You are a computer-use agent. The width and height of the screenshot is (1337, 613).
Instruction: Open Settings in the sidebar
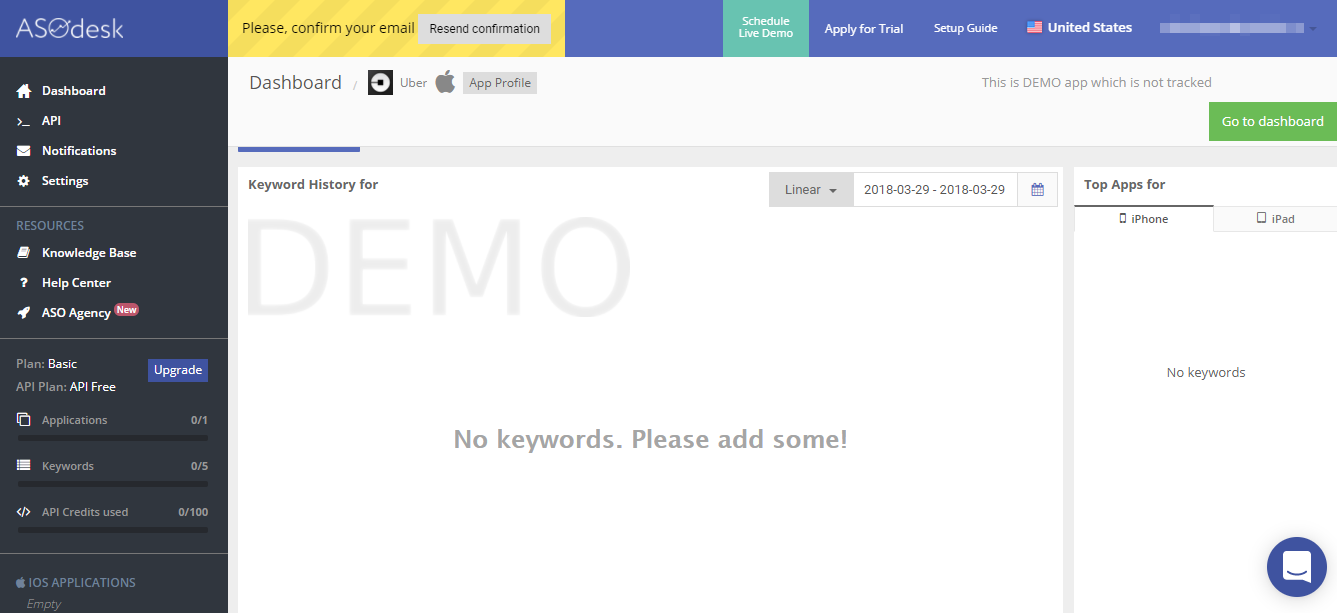65,181
